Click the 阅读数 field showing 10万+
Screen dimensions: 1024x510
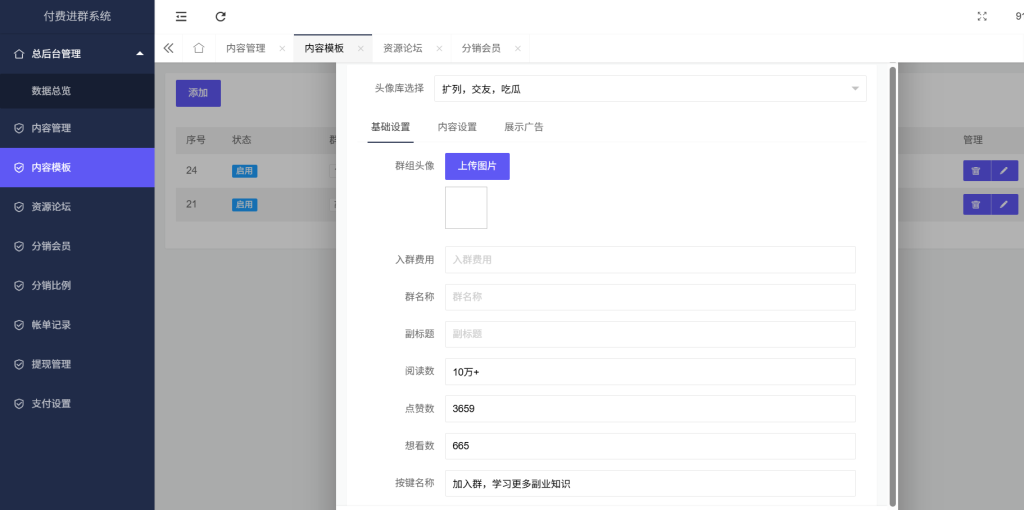[x=650, y=372]
